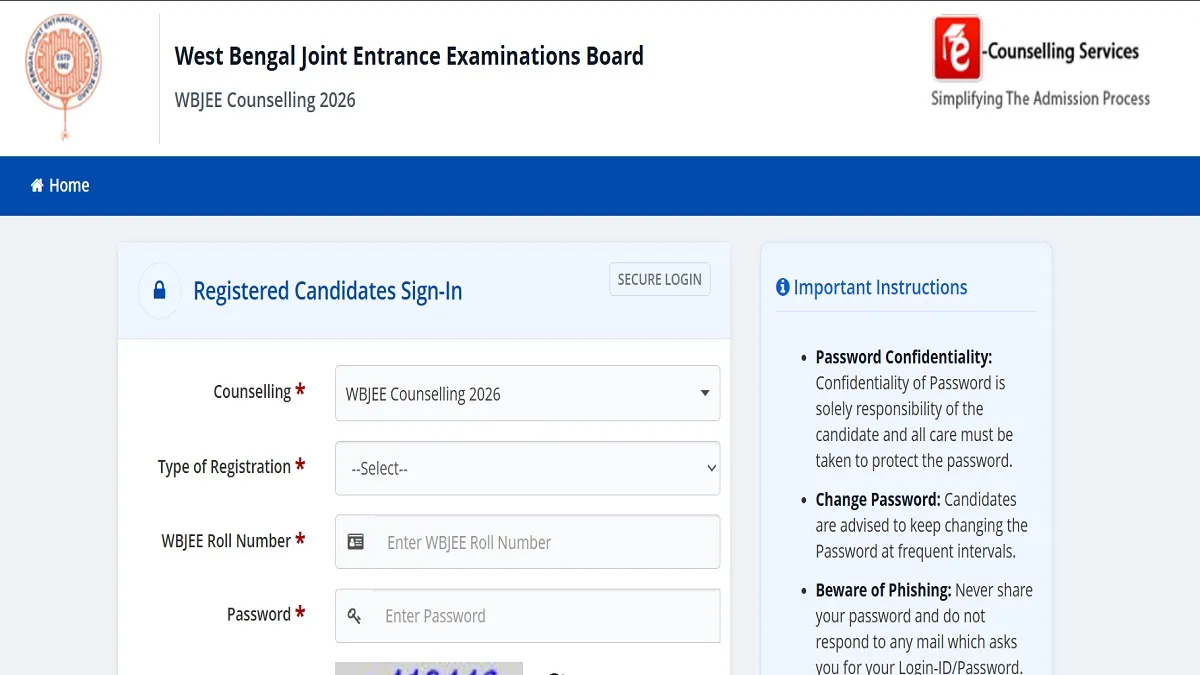Screen dimensions: 1200x675
Task: Click the Password field label
Action: click(259, 615)
